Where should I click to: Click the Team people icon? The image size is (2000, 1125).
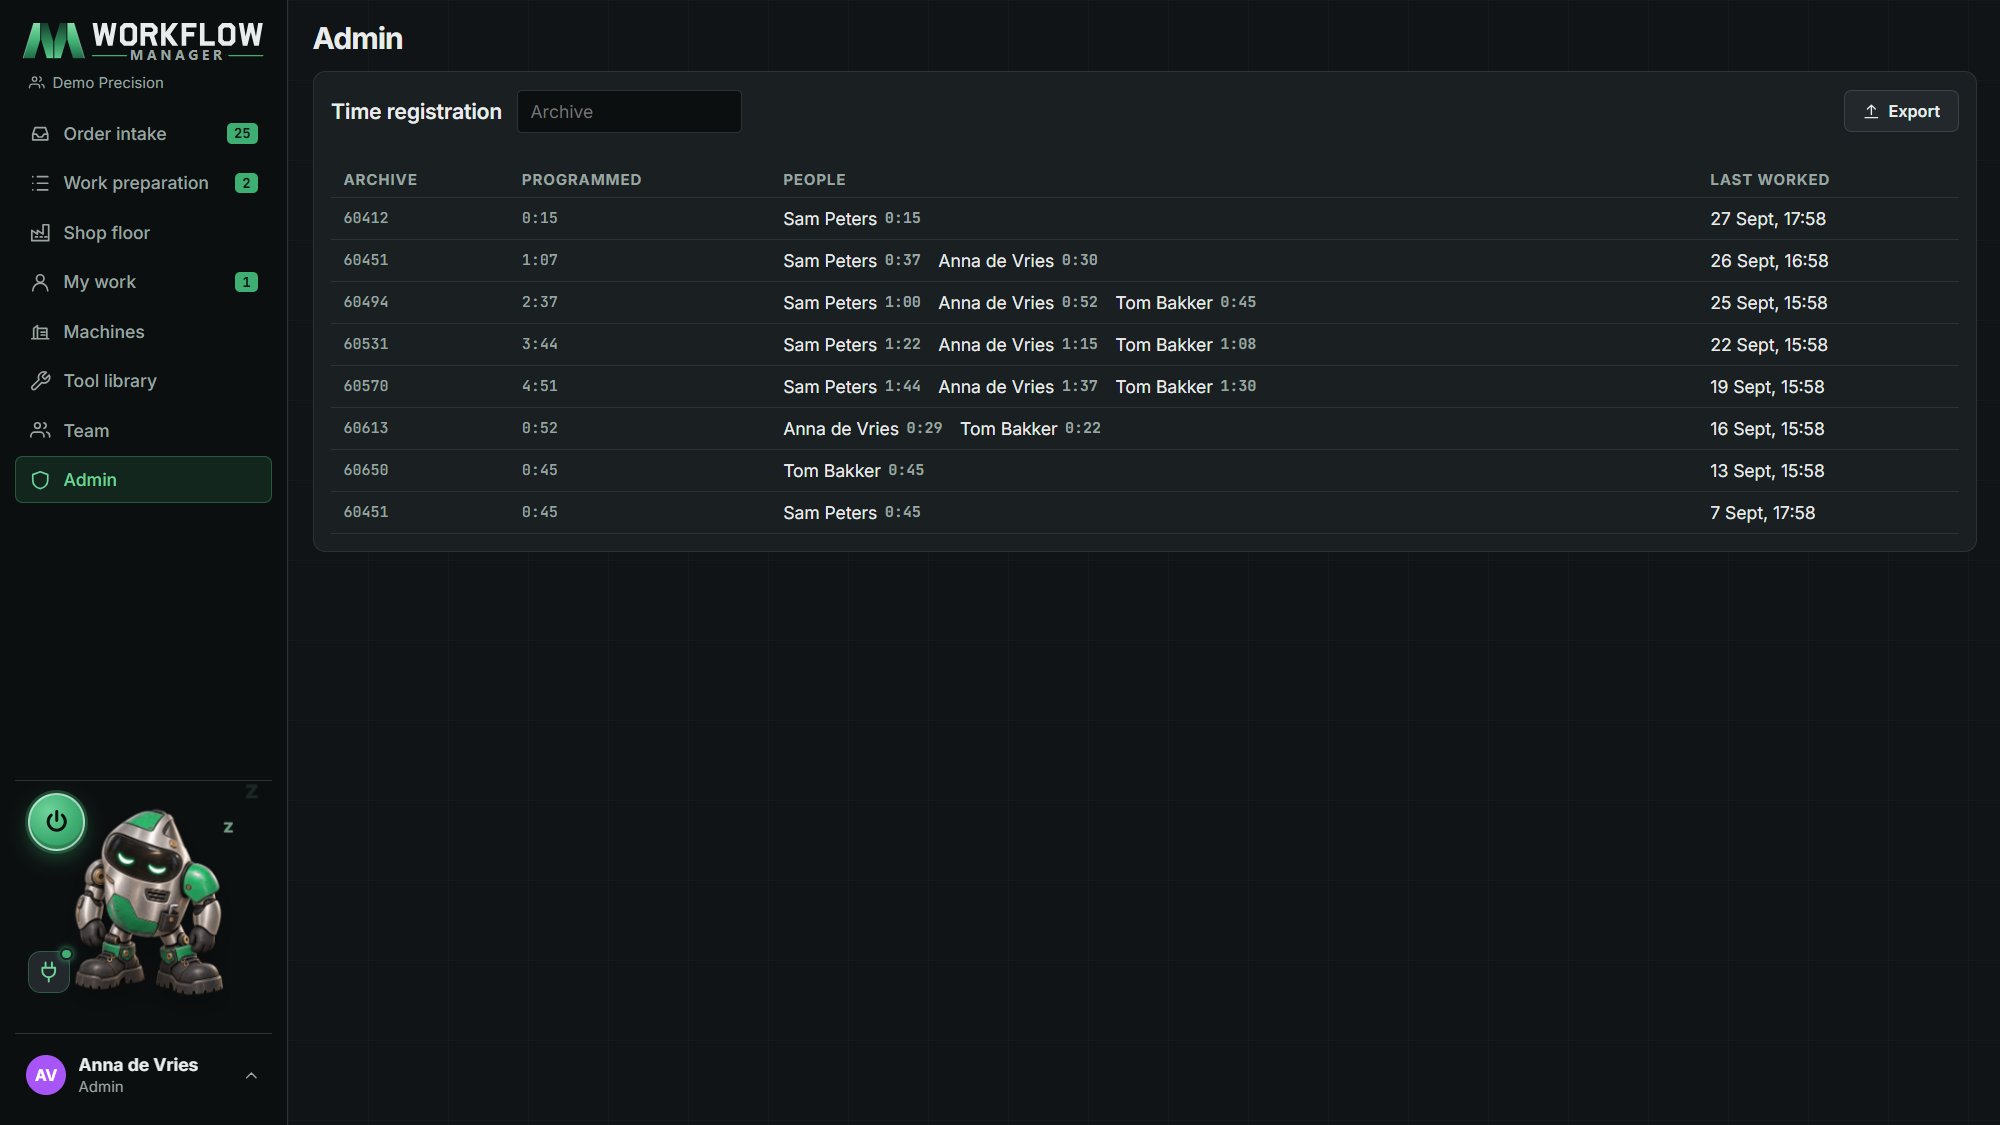coord(40,431)
